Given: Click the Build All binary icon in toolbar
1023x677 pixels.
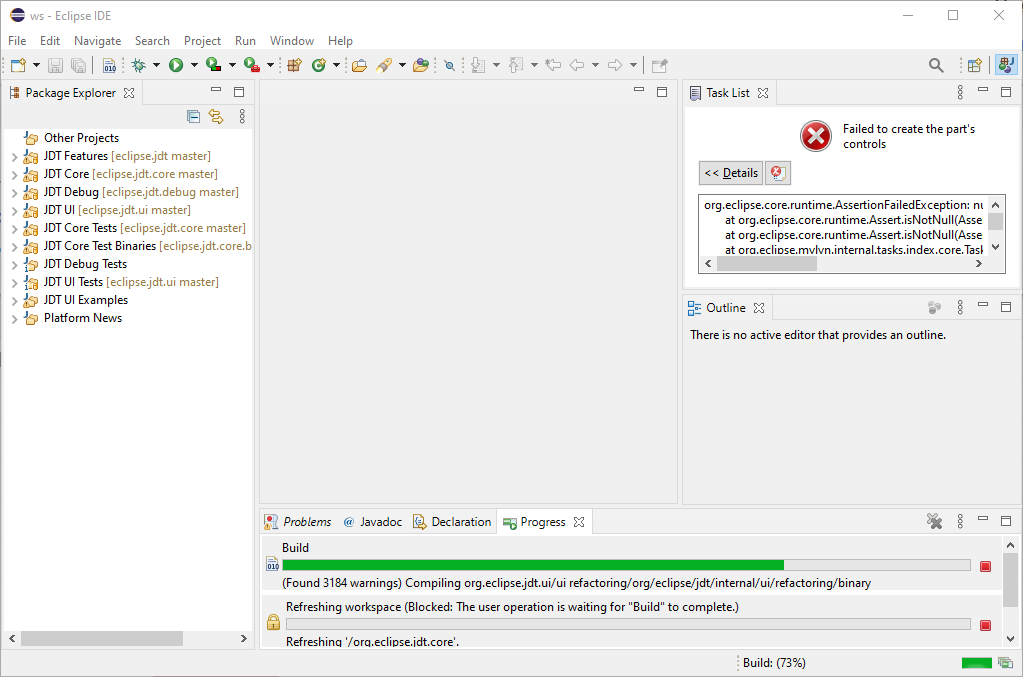Looking at the screenshot, I should coord(110,65).
